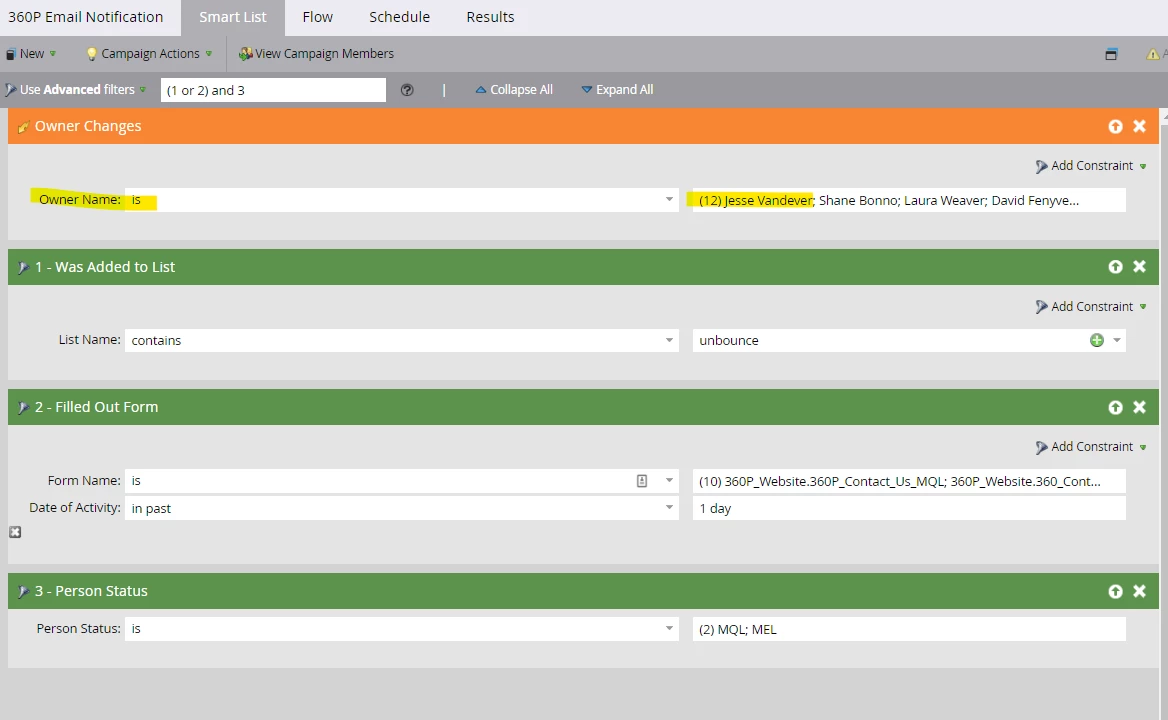Remove the Date of Activity constraint
Screen dimensions: 1168x720
tap(15, 532)
